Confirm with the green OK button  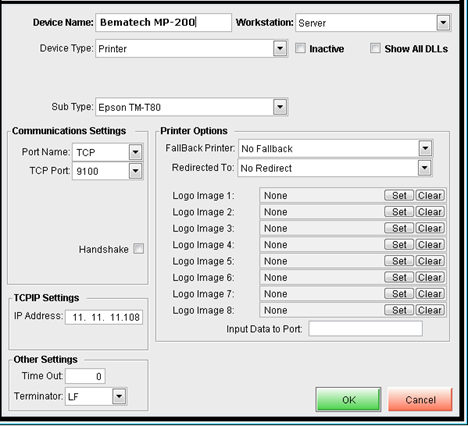348,399
